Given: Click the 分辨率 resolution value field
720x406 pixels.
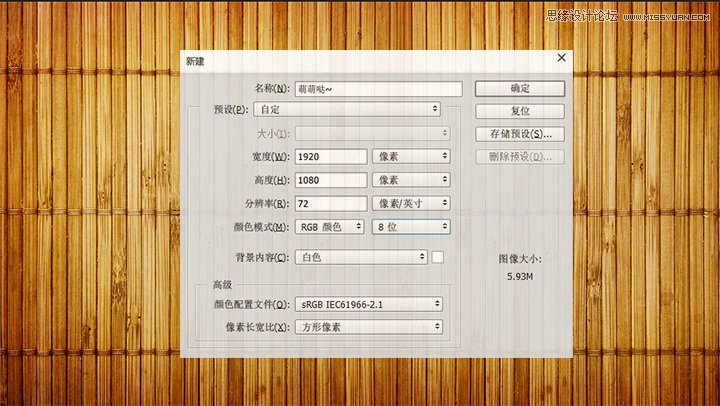Looking at the screenshot, I should [331, 203].
